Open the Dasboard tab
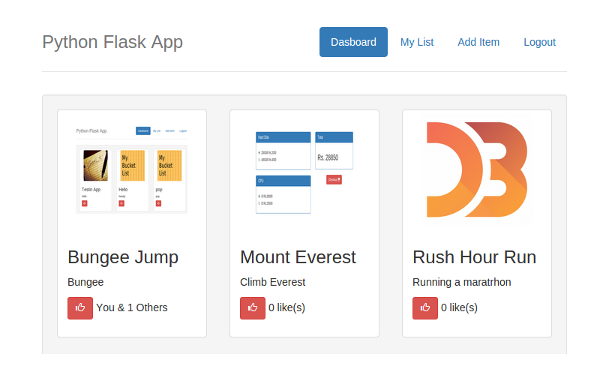Viewport: 600px width, 375px height. point(354,42)
